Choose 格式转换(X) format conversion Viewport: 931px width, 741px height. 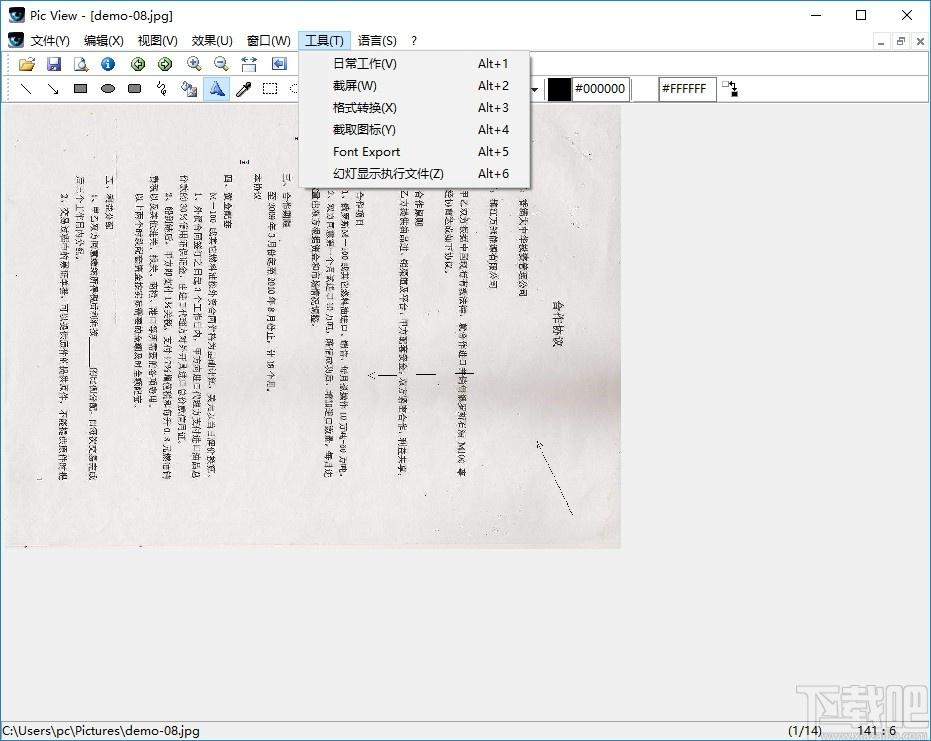pyautogui.click(x=414, y=107)
